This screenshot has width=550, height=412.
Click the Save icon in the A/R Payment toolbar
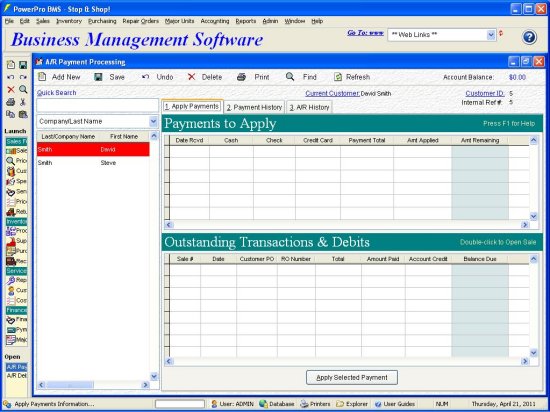pyautogui.click(x=99, y=77)
